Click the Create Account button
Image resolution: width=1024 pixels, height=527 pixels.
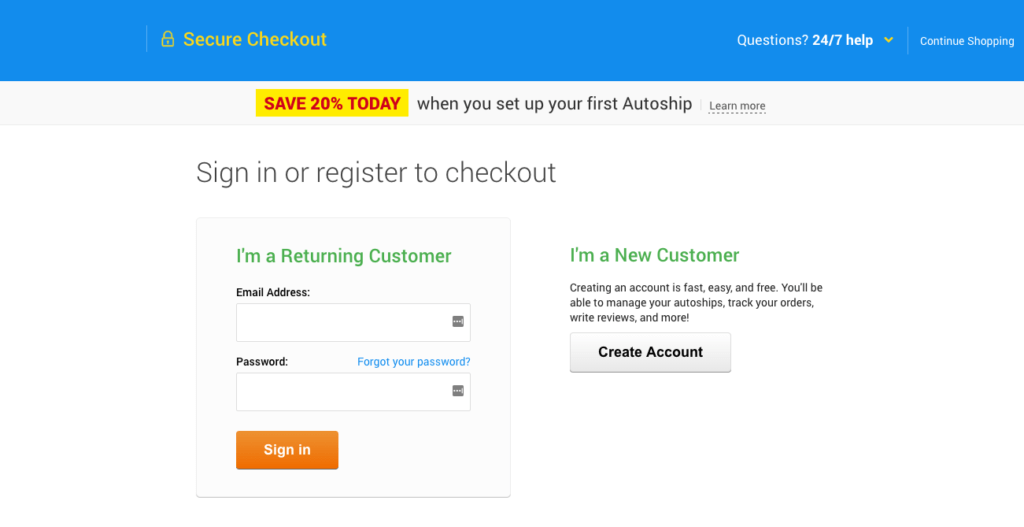click(x=650, y=352)
